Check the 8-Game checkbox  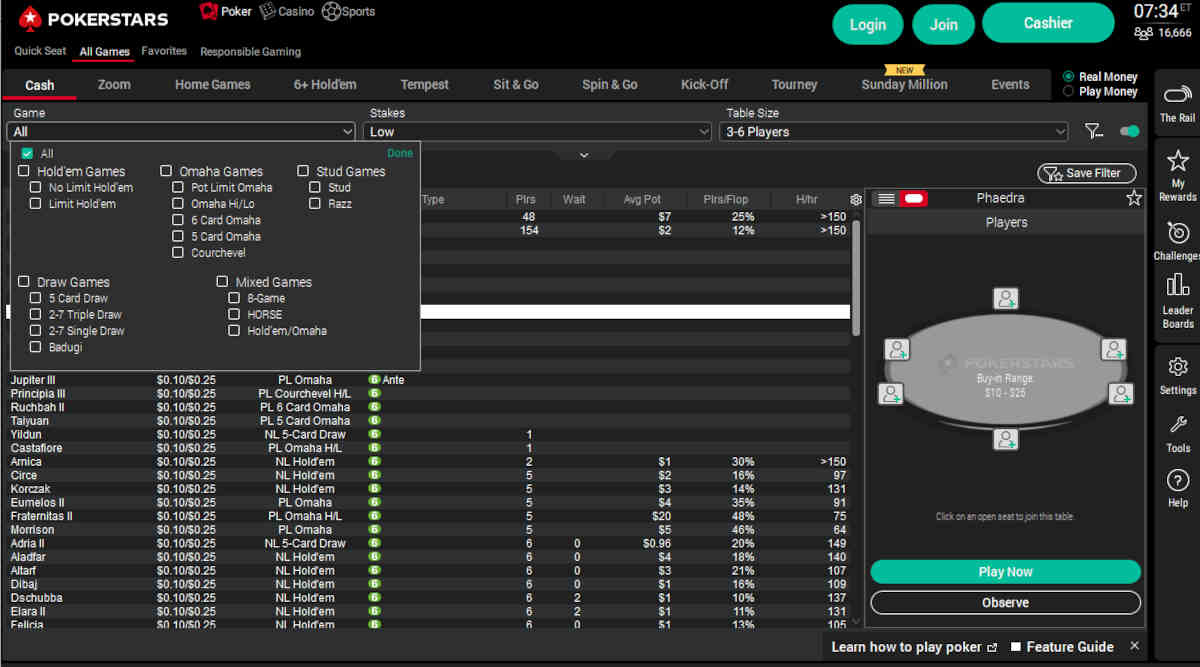coord(234,298)
